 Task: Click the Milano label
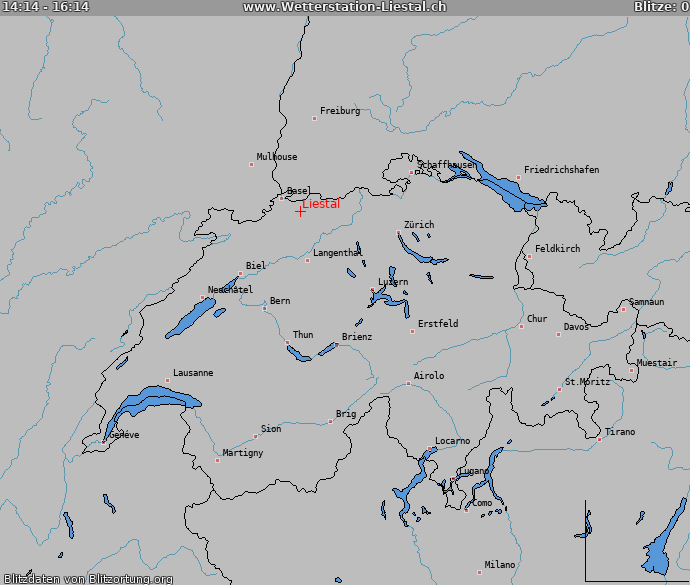click(499, 565)
